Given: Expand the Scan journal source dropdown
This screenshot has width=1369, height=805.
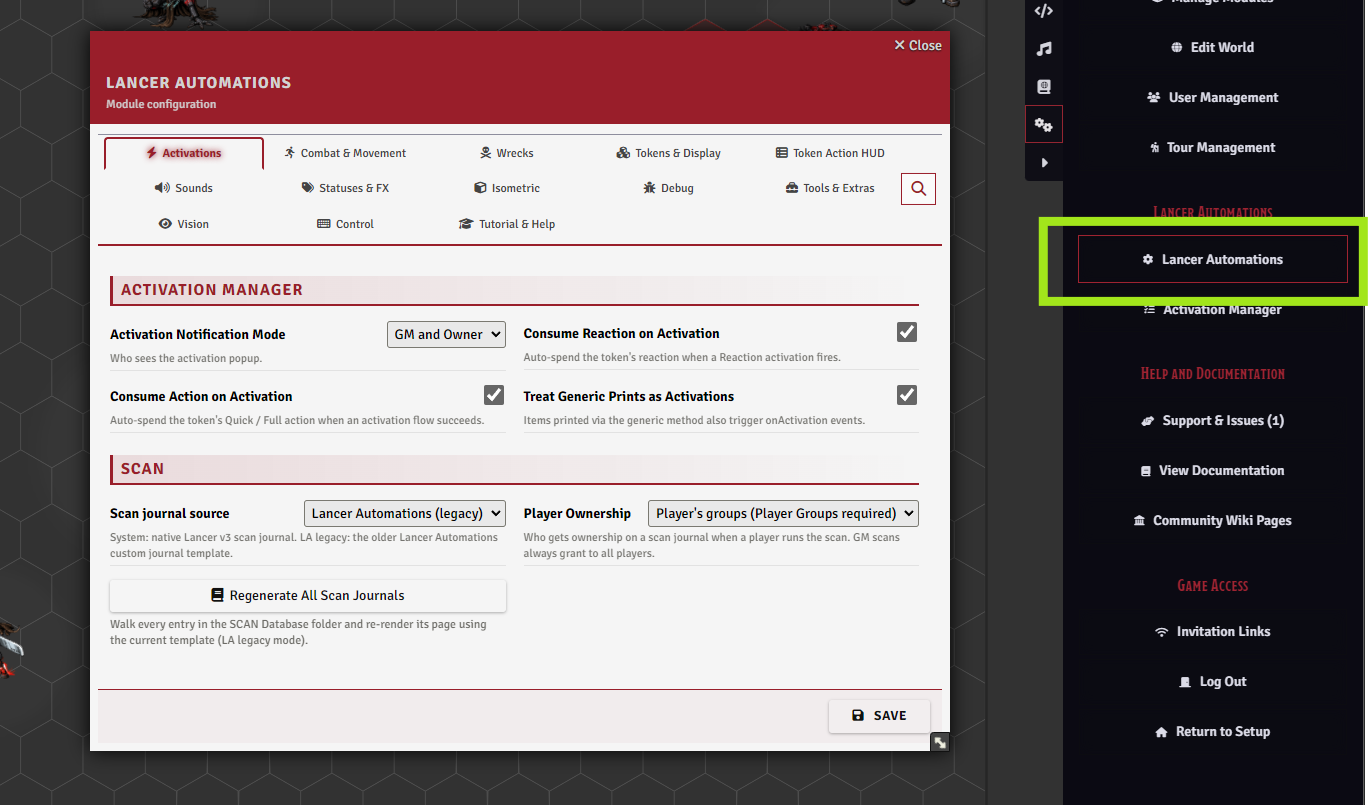Looking at the screenshot, I should point(405,513).
